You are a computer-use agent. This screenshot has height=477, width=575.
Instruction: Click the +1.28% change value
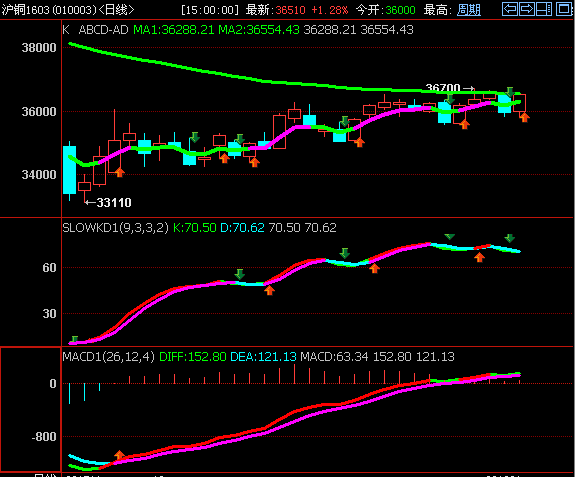pyautogui.click(x=329, y=10)
